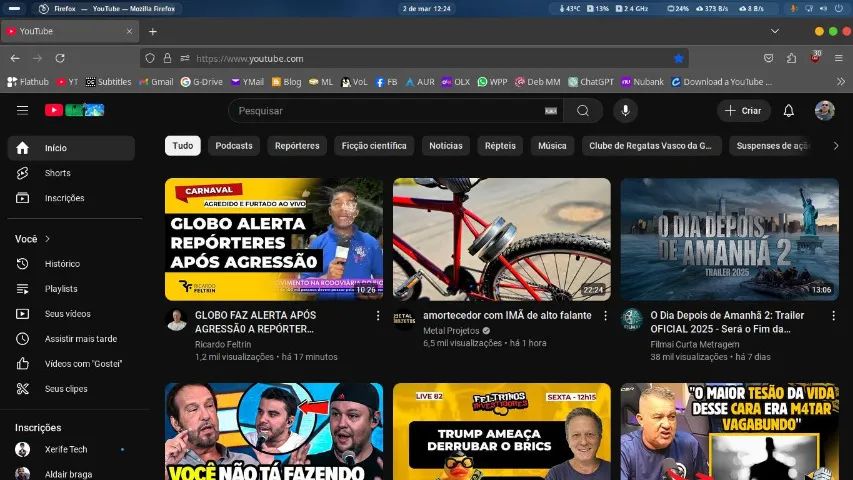Screen dimensions: 853x480
Task: Select the Música filter chip
Action: pyautogui.click(x=552, y=146)
